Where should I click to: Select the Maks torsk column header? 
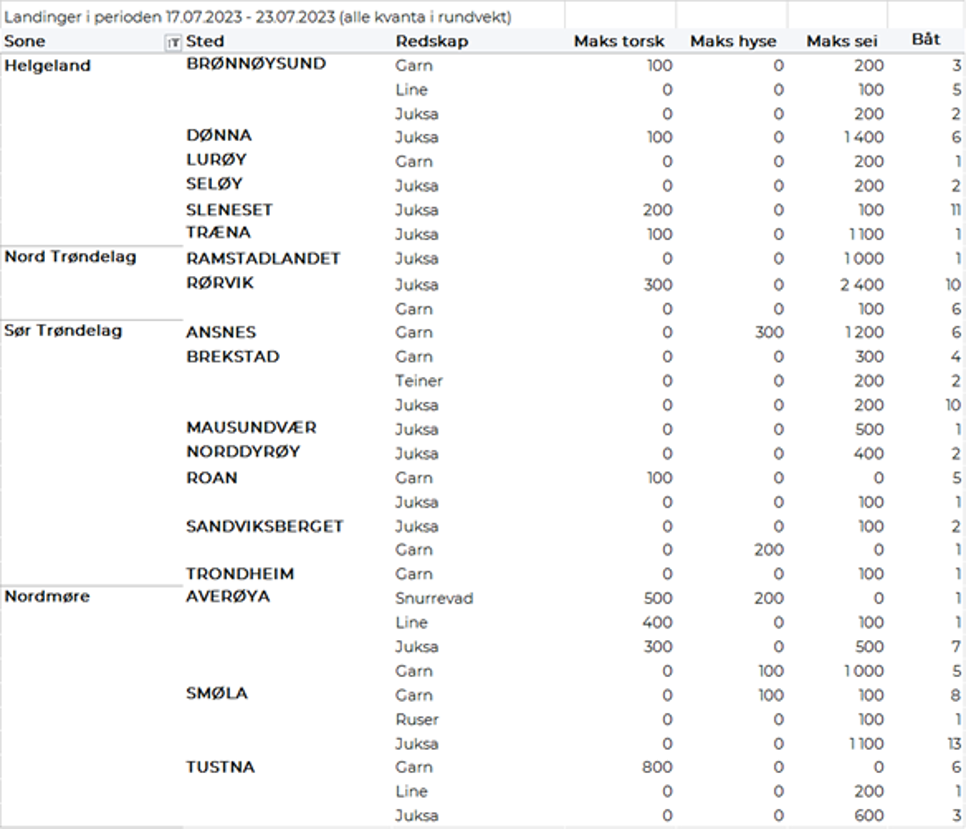pos(618,41)
